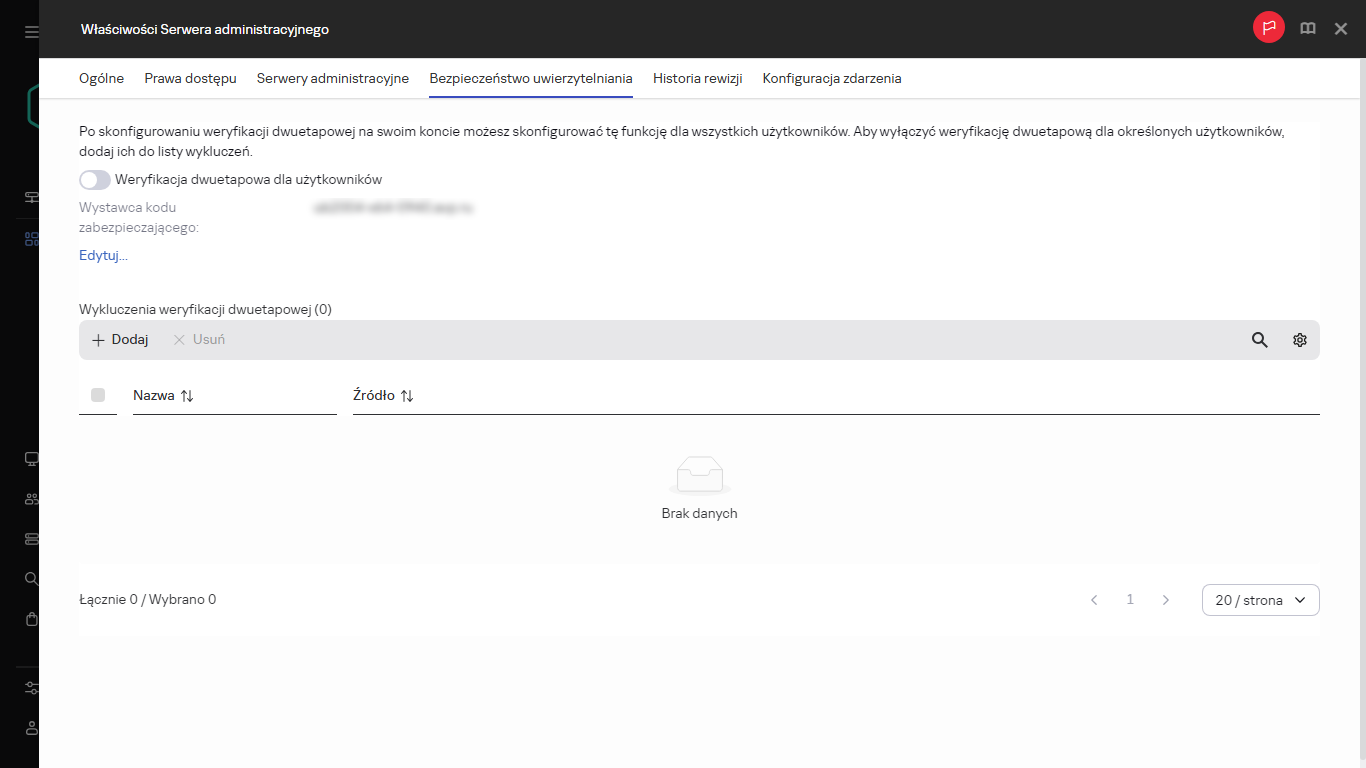Go to next page arrow
Image resolution: width=1366 pixels, height=768 pixels.
click(1165, 600)
